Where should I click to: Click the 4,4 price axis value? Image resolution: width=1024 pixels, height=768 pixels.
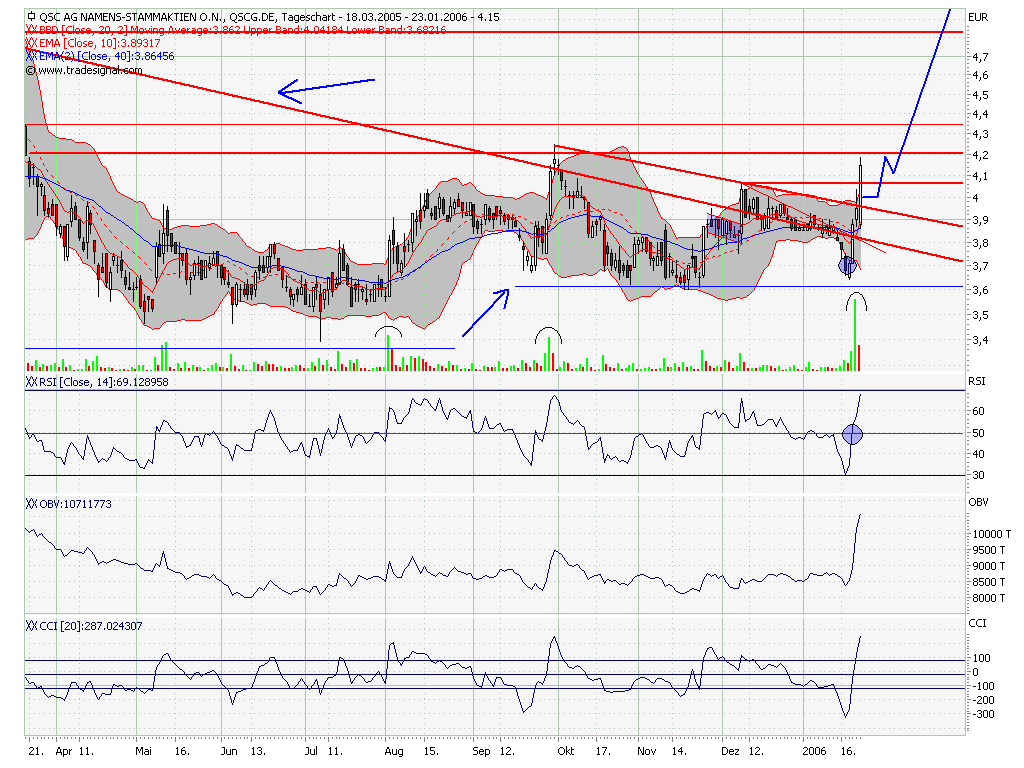coord(980,114)
